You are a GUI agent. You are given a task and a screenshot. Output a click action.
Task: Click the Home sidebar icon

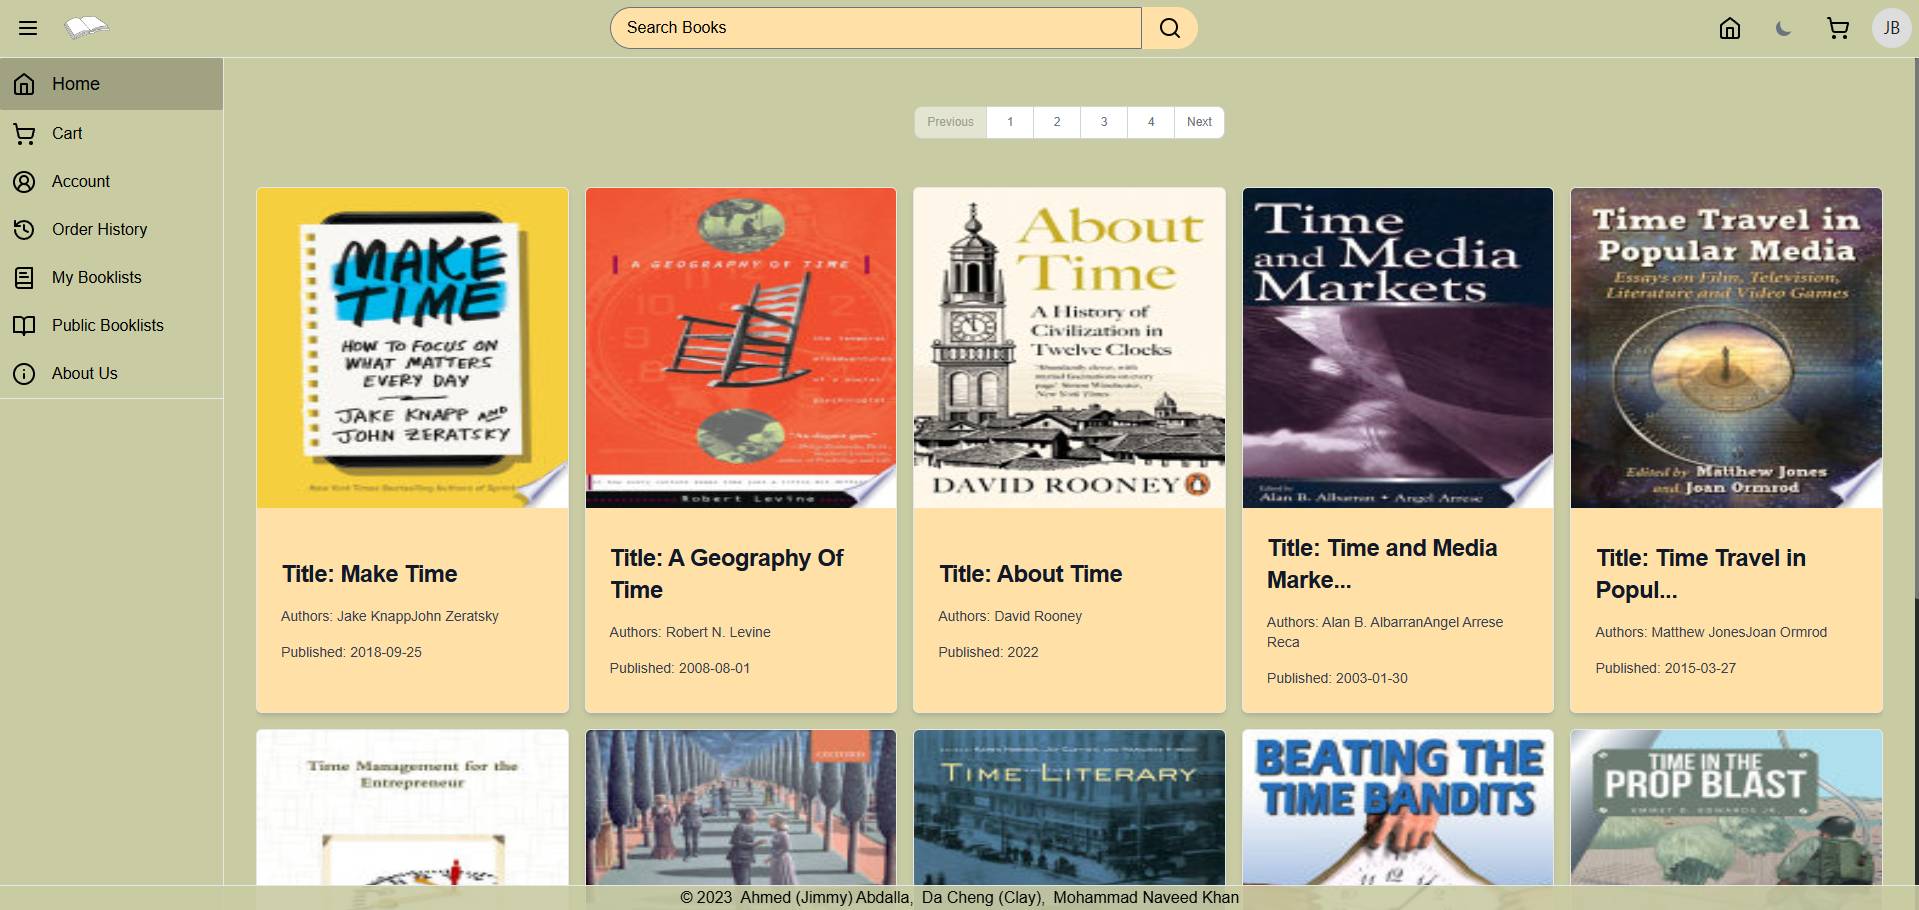tap(24, 84)
